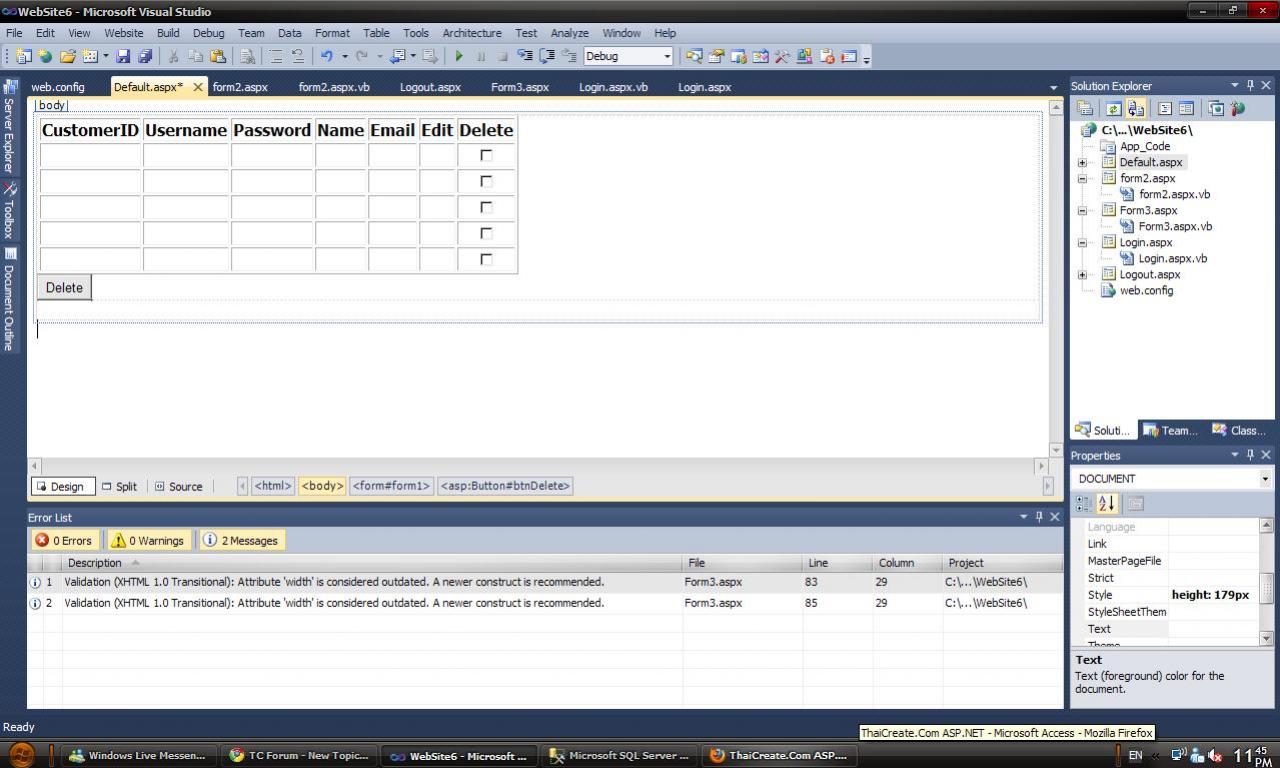Click the Save All toolbar icon
Viewport: 1280px width, 768px height.
pos(145,57)
